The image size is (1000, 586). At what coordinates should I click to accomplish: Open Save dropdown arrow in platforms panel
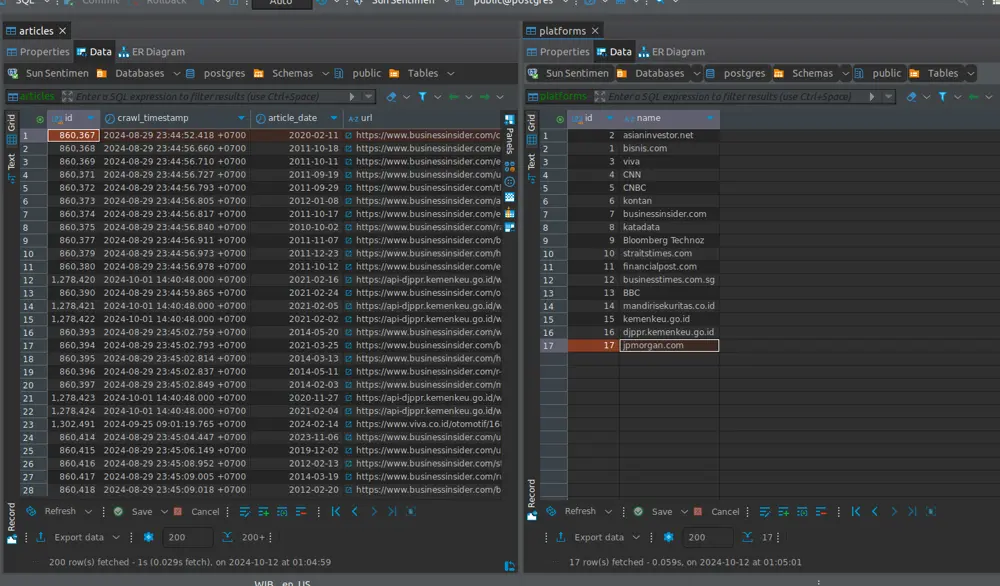684,511
